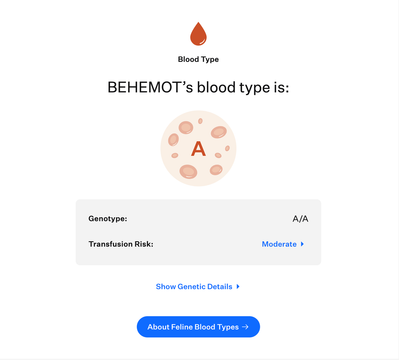Screen dimensions: 399x360
Task: Select the Blood Type label under drop
Action: click(x=198, y=59)
